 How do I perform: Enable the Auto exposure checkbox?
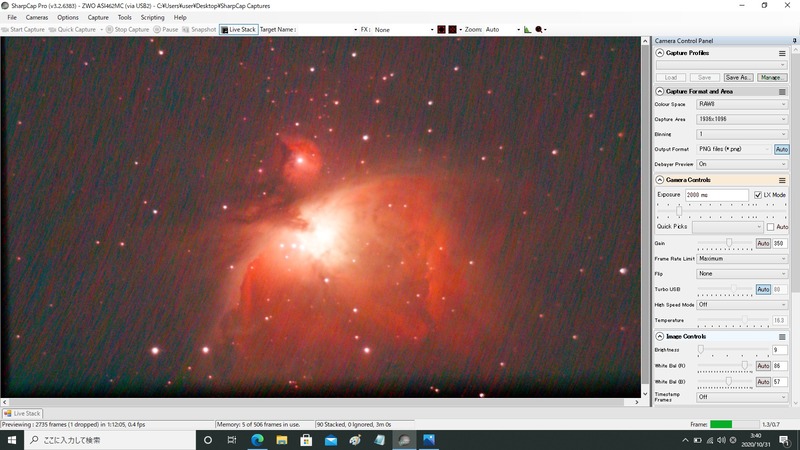point(770,227)
